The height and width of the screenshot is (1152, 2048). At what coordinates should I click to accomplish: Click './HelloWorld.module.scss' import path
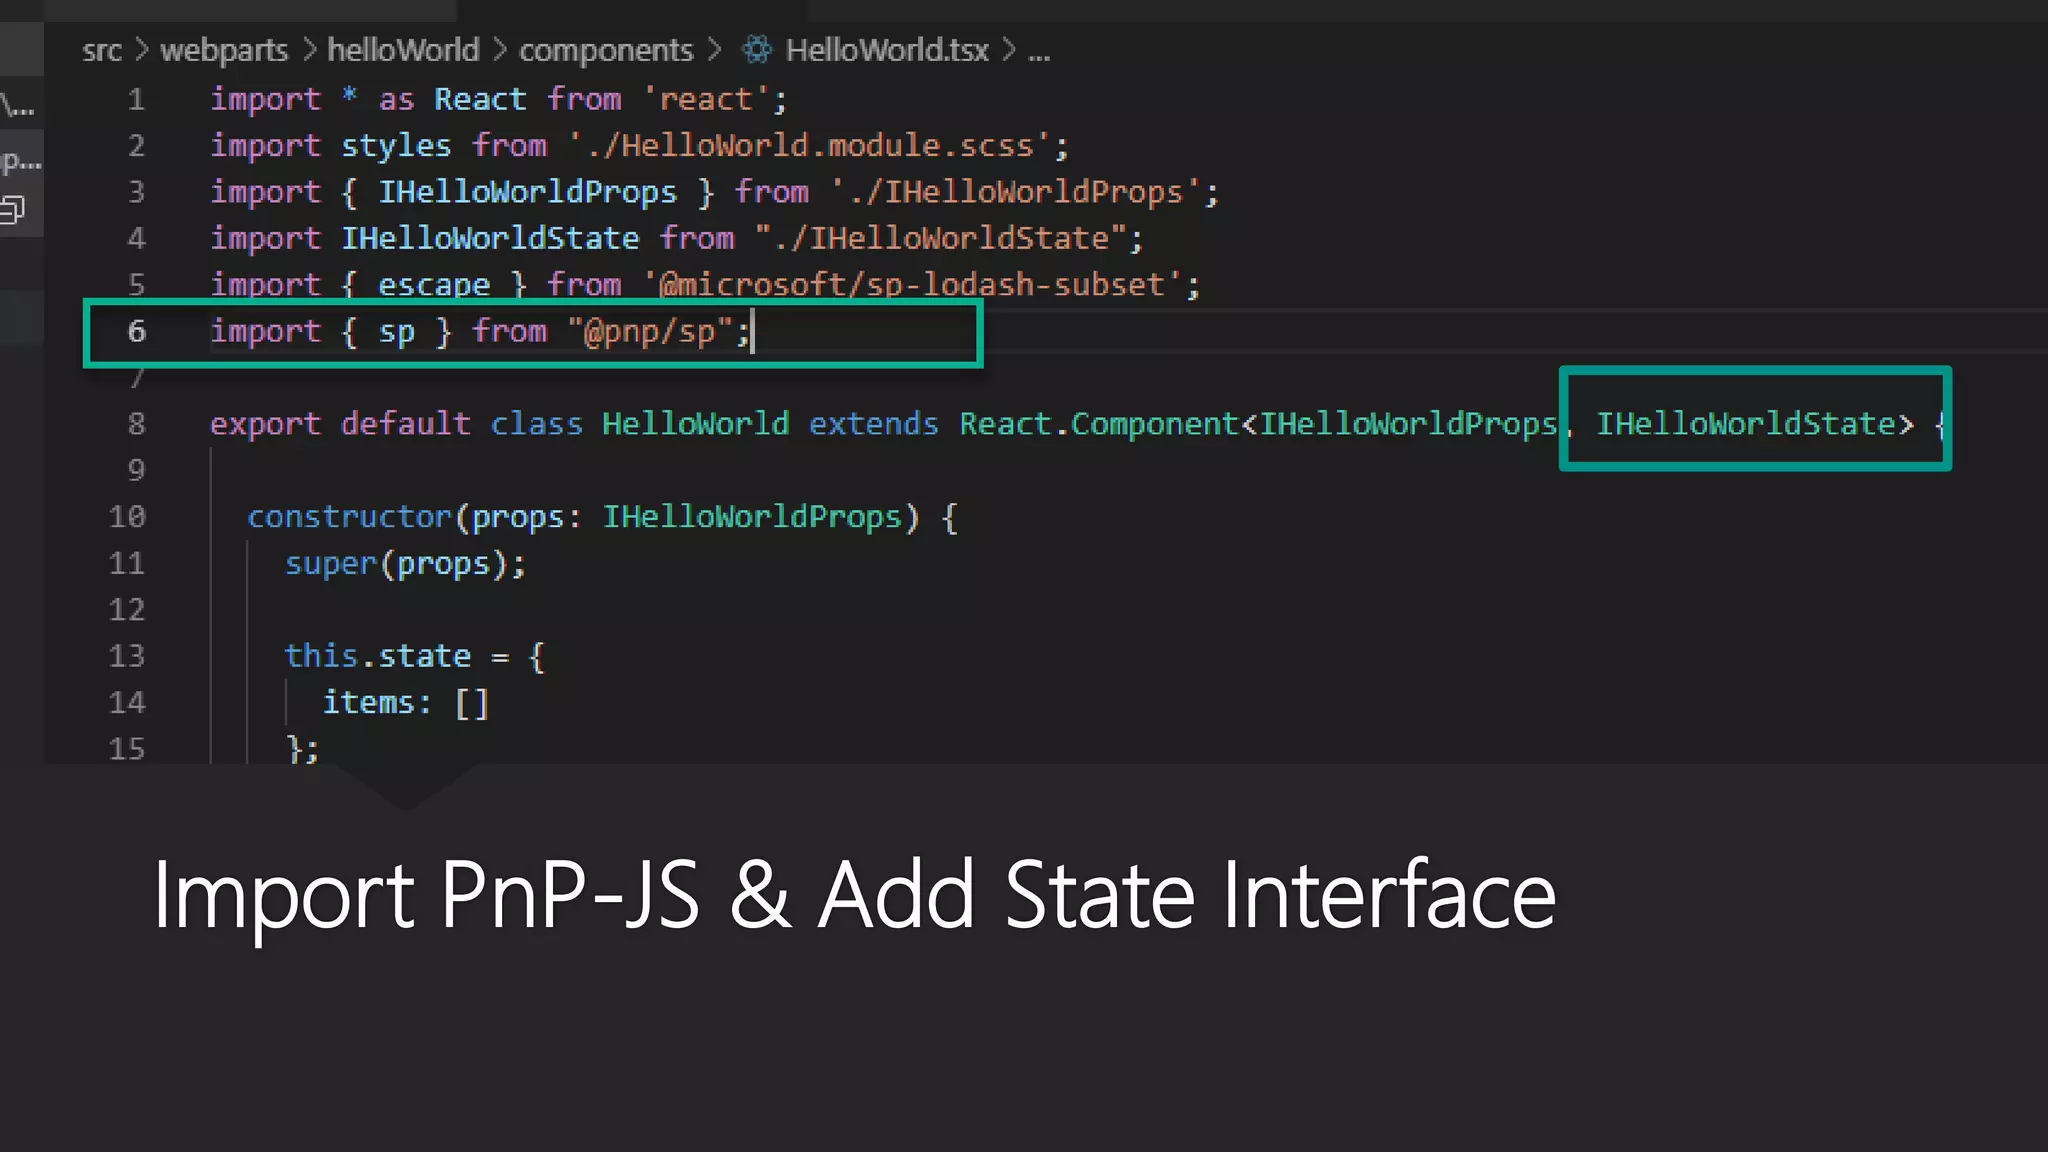click(x=809, y=146)
